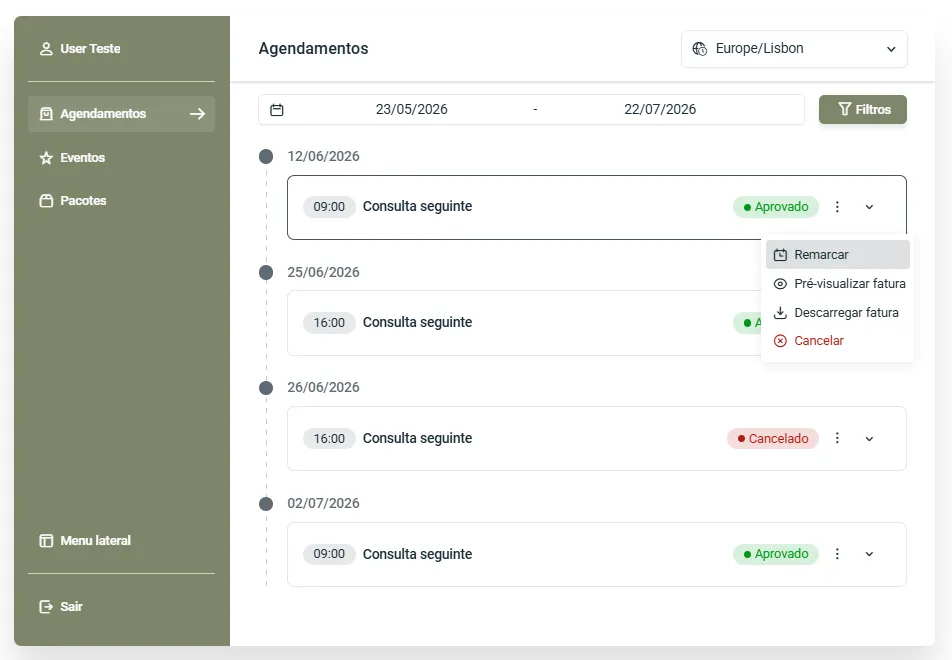Click the User Teste name
Image resolution: width=952 pixels, height=660 pixels.
click(90, 49)
